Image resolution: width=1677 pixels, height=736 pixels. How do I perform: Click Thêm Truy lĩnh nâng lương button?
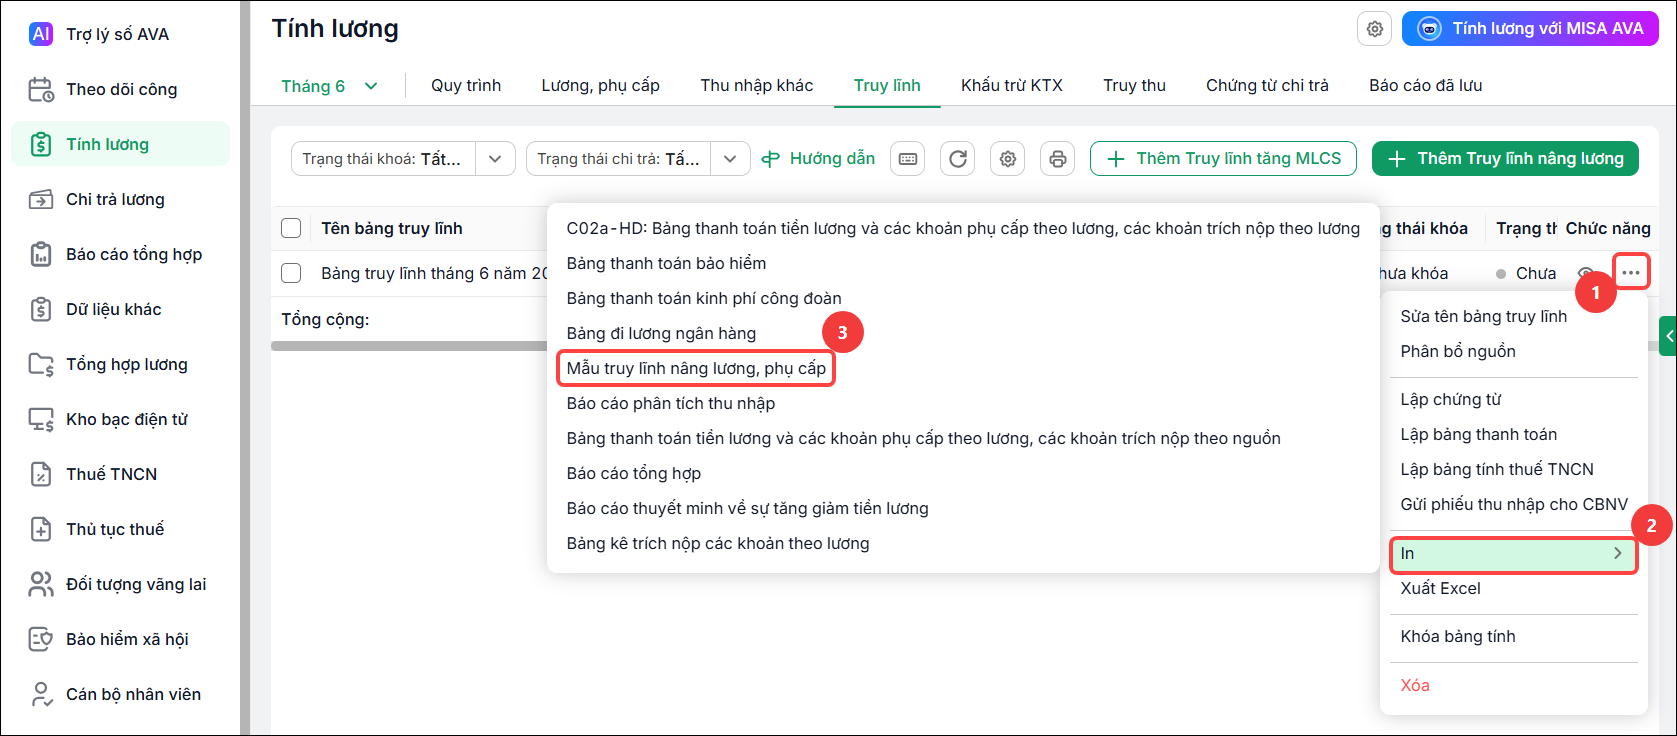pos(1505,159)
